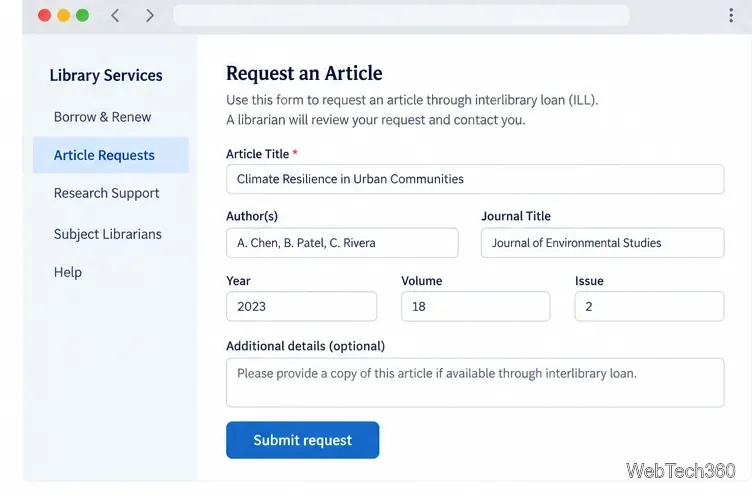Open the Help sidebar link
This screenshot has width=752, height=496.
point(68,272)
